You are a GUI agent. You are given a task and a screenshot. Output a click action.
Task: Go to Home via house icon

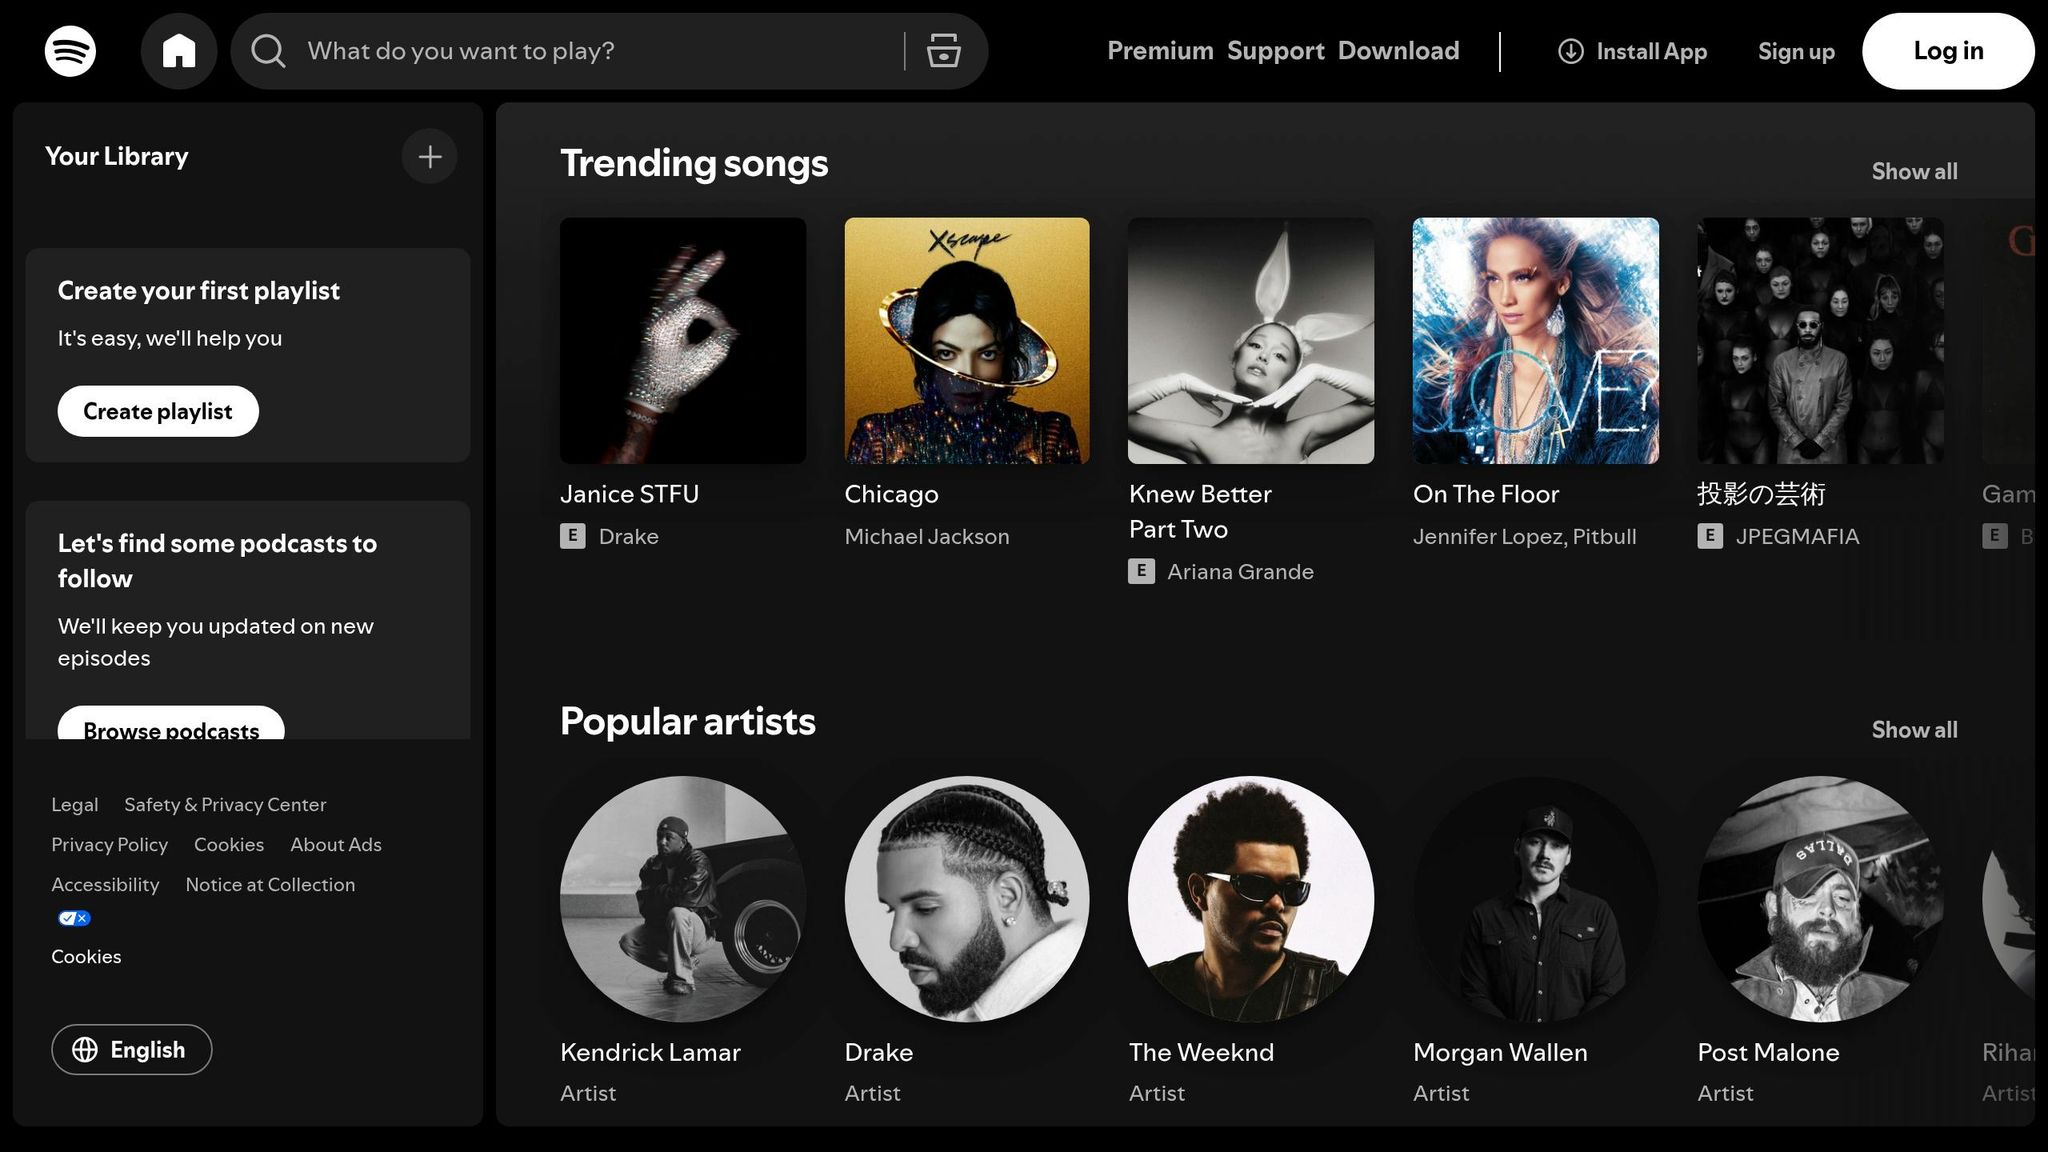coord(179,51)
